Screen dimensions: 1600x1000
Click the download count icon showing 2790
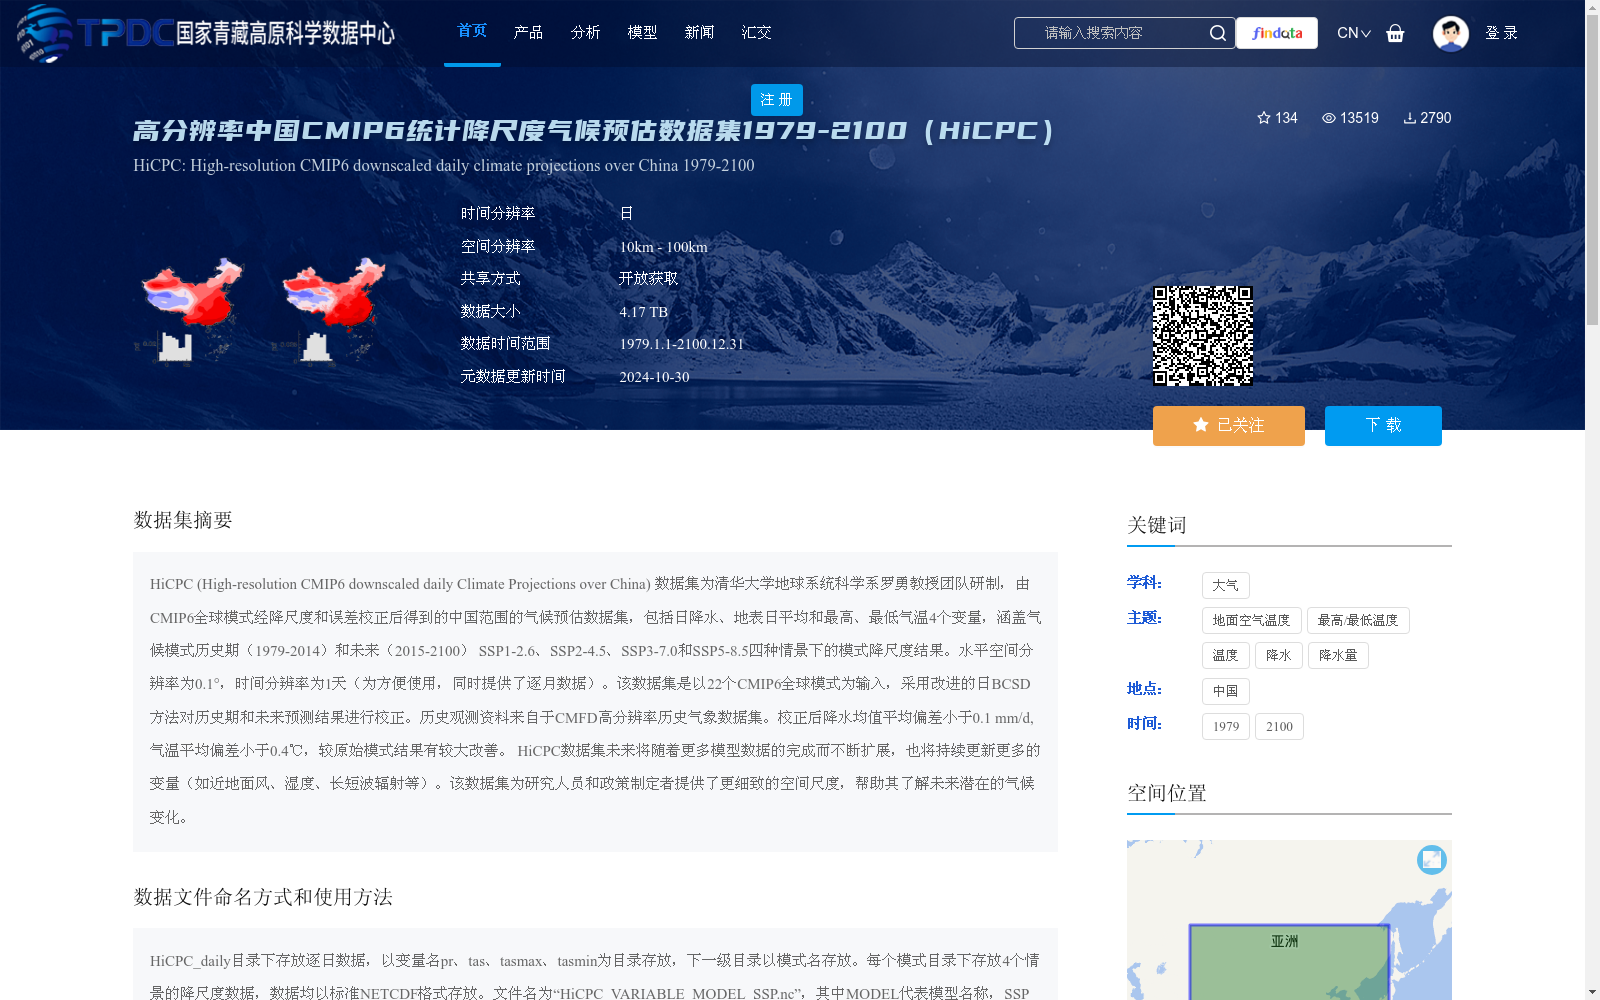click(1410, 118)
